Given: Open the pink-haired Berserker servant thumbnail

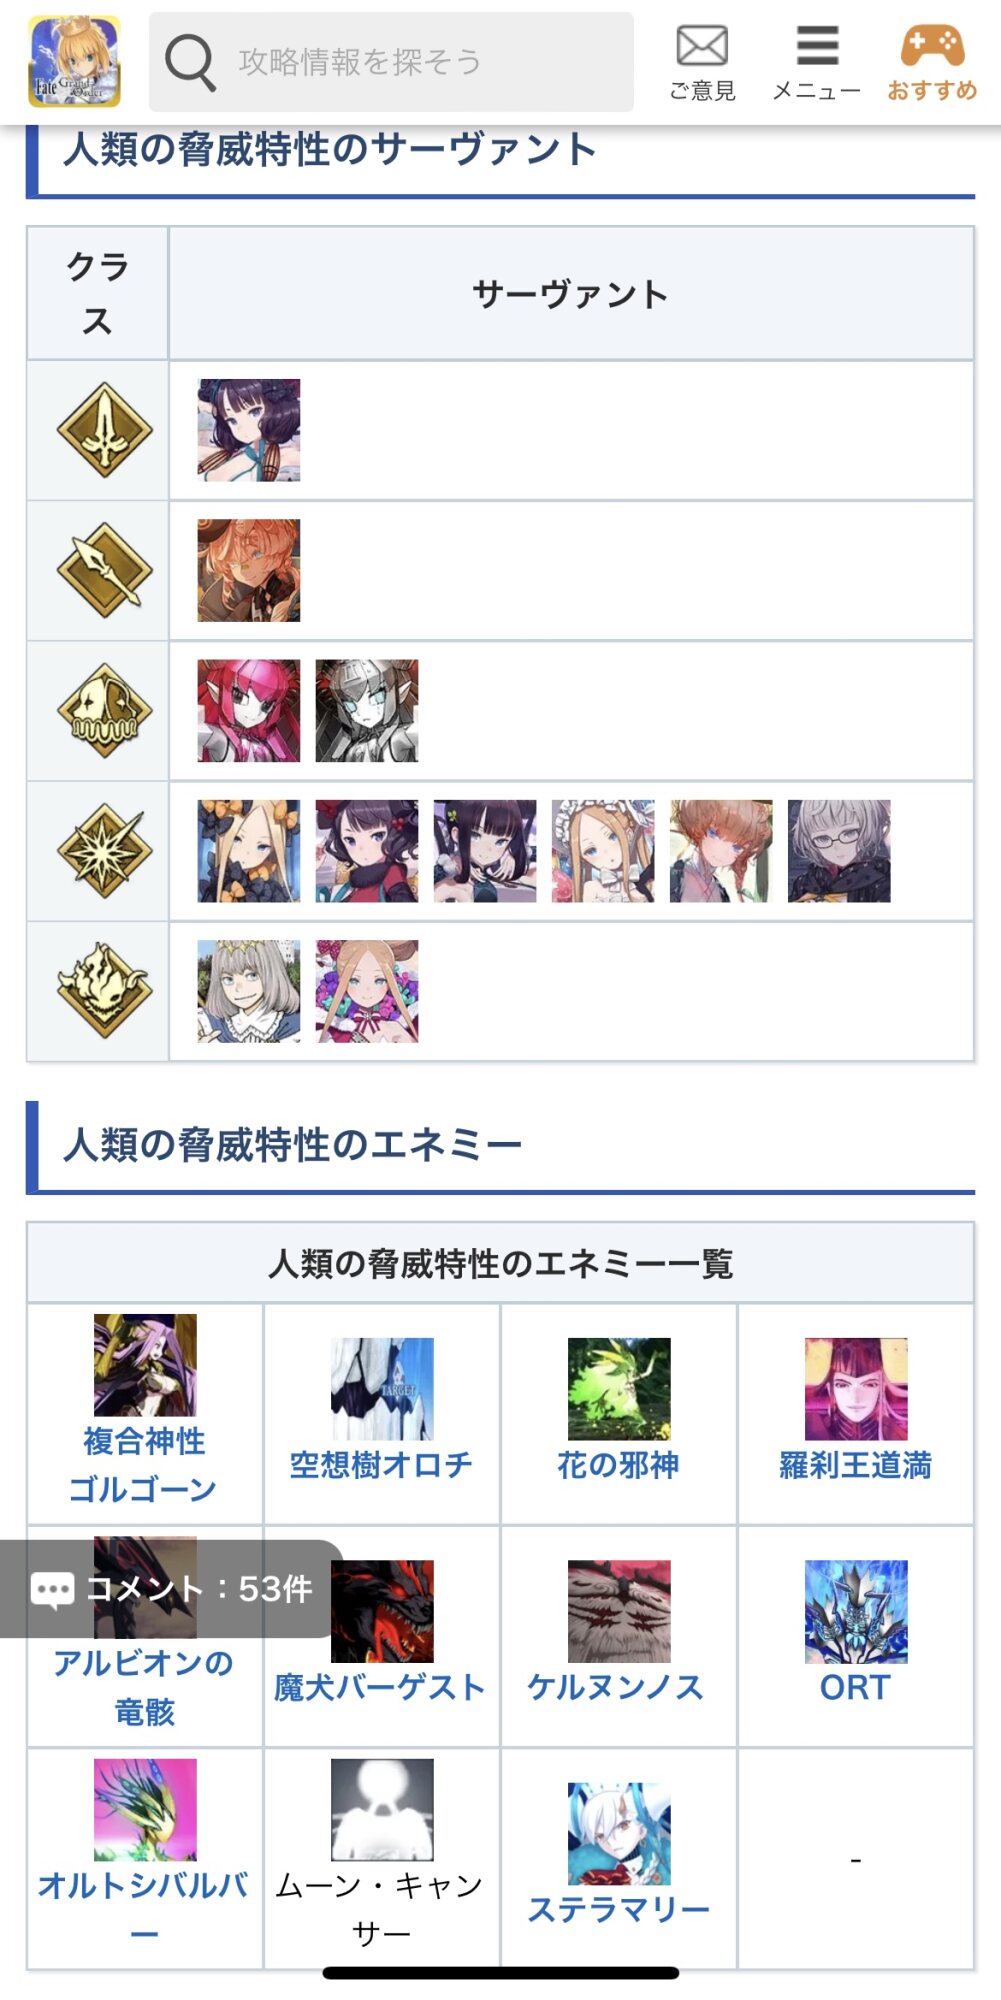Looking at the screenshot, I should pyautogui.click(x=249, y=710).
